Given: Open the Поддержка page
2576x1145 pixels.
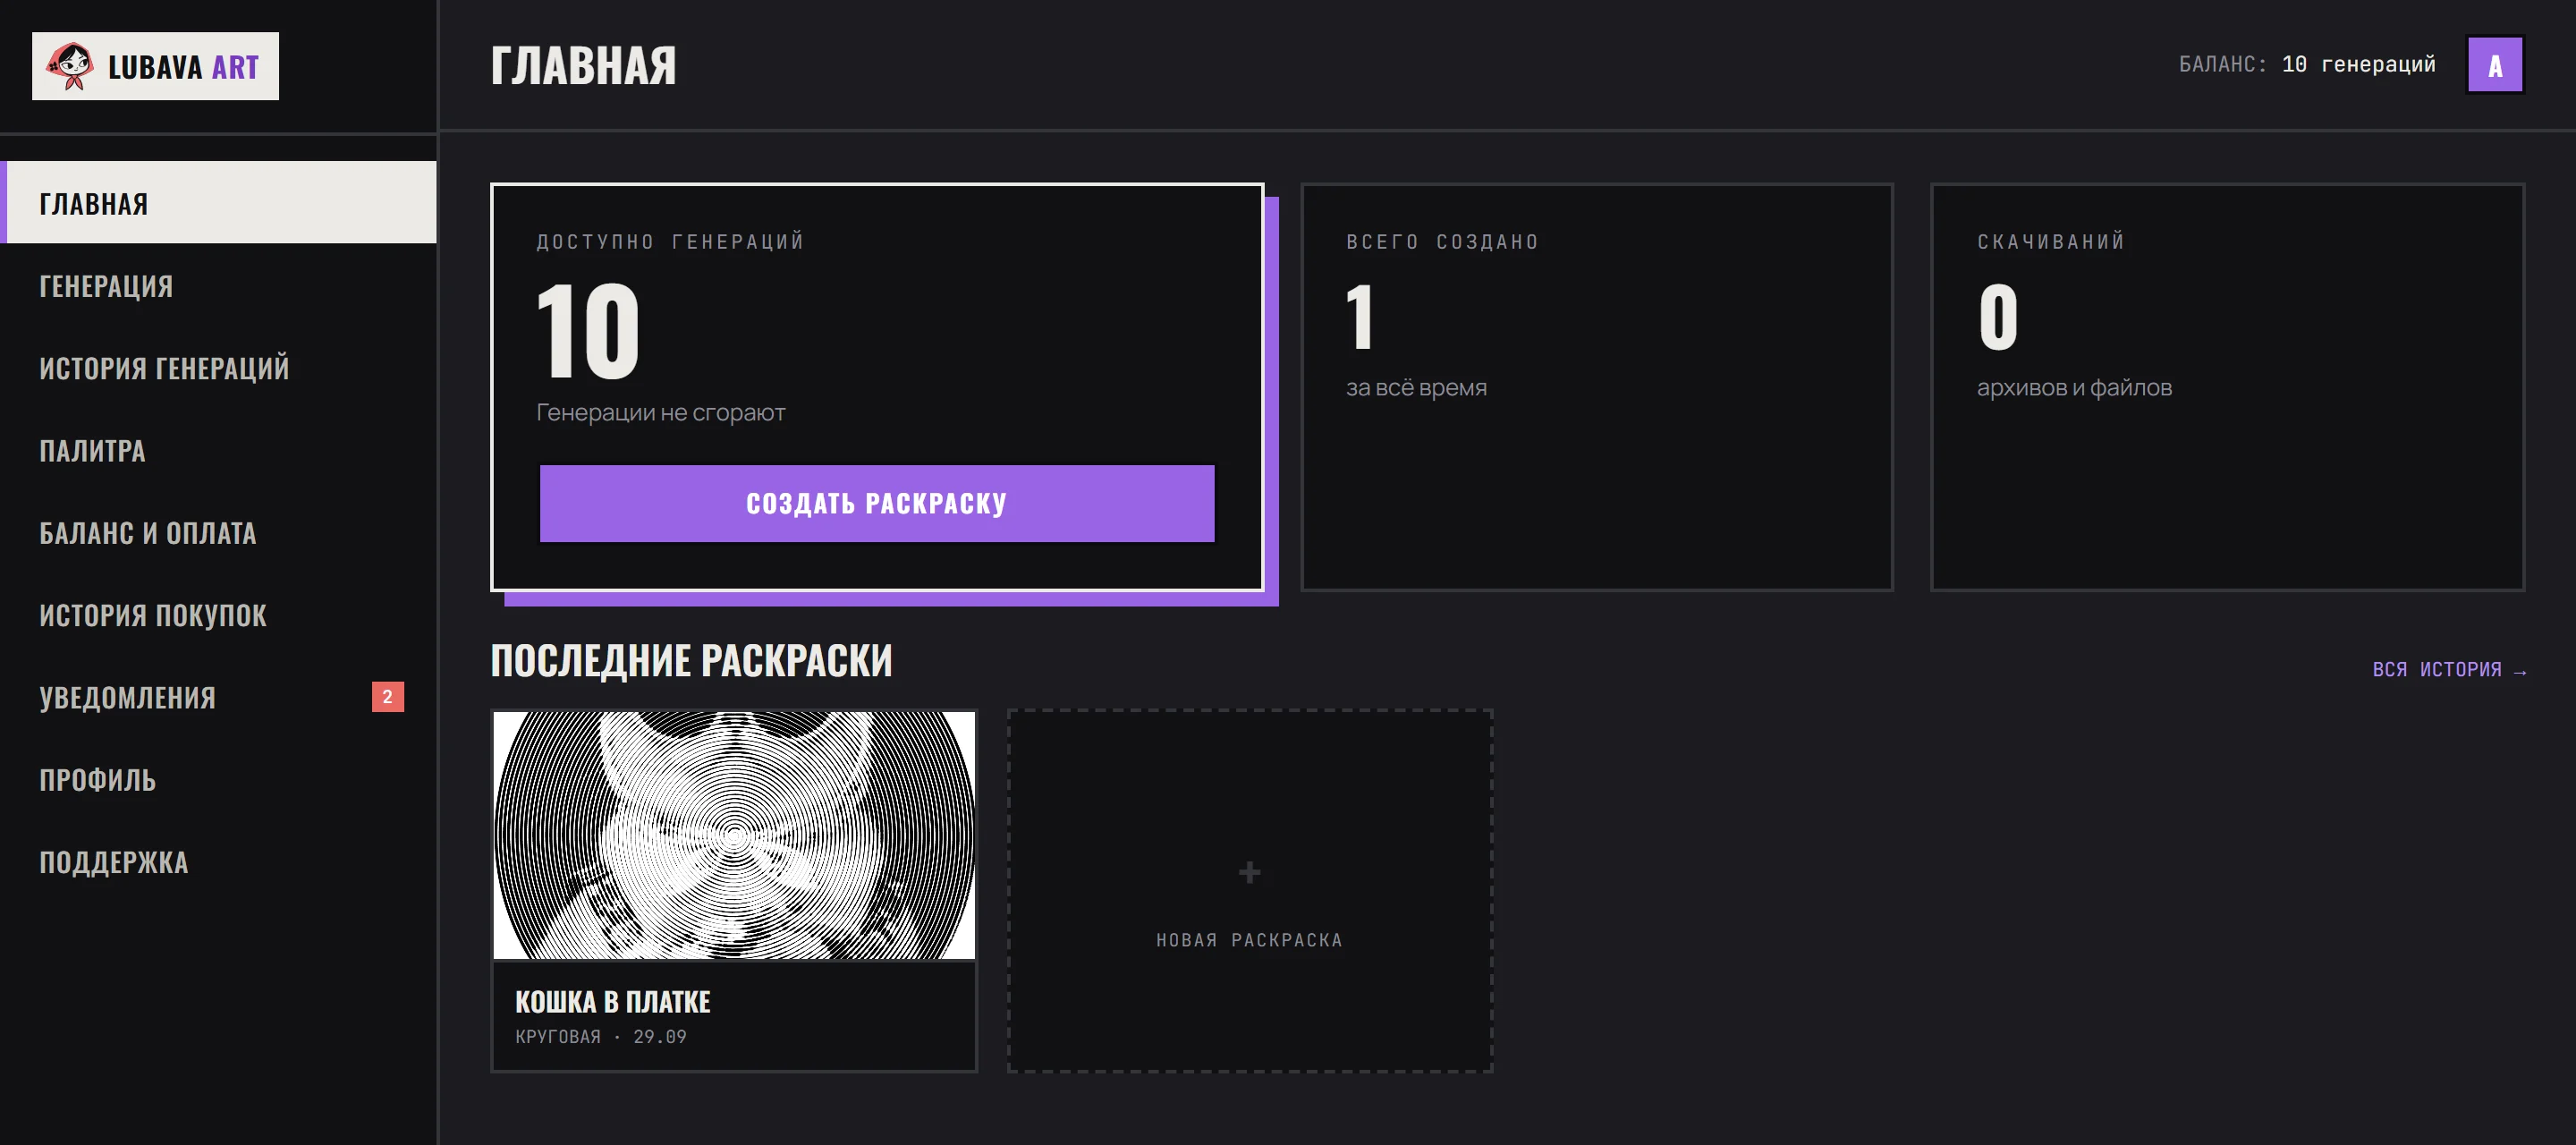Looking at the screenshot, I should point(218,861).
